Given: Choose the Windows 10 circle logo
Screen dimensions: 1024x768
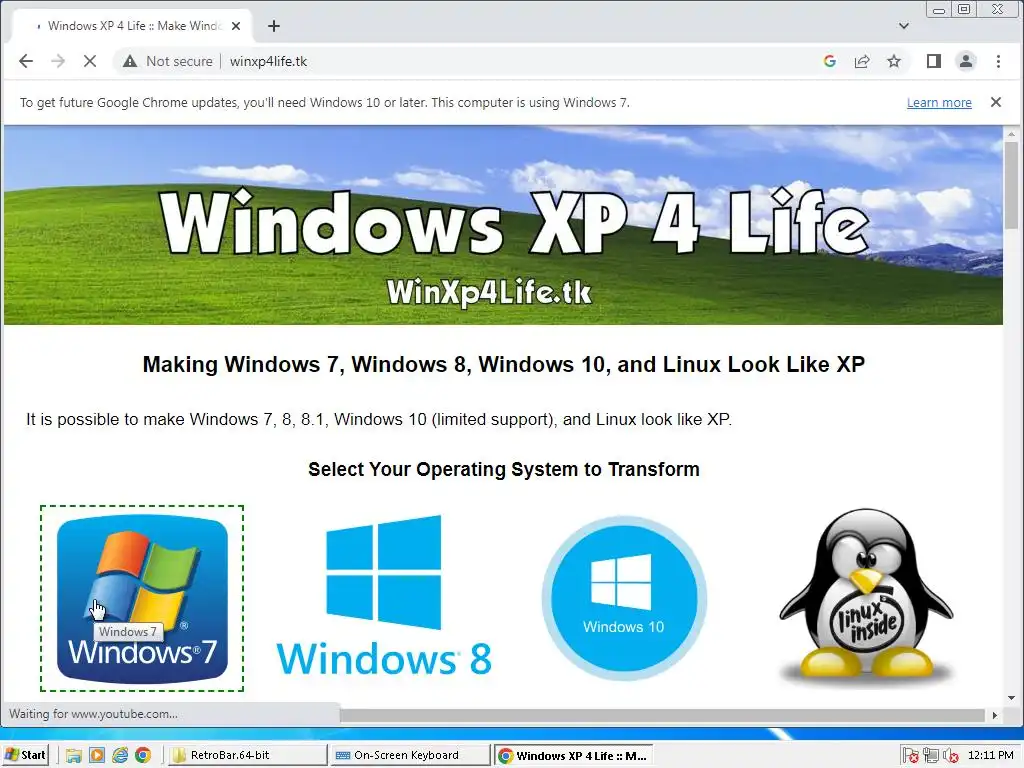Looking at the screenshot, I should click(x=624, y=598).
